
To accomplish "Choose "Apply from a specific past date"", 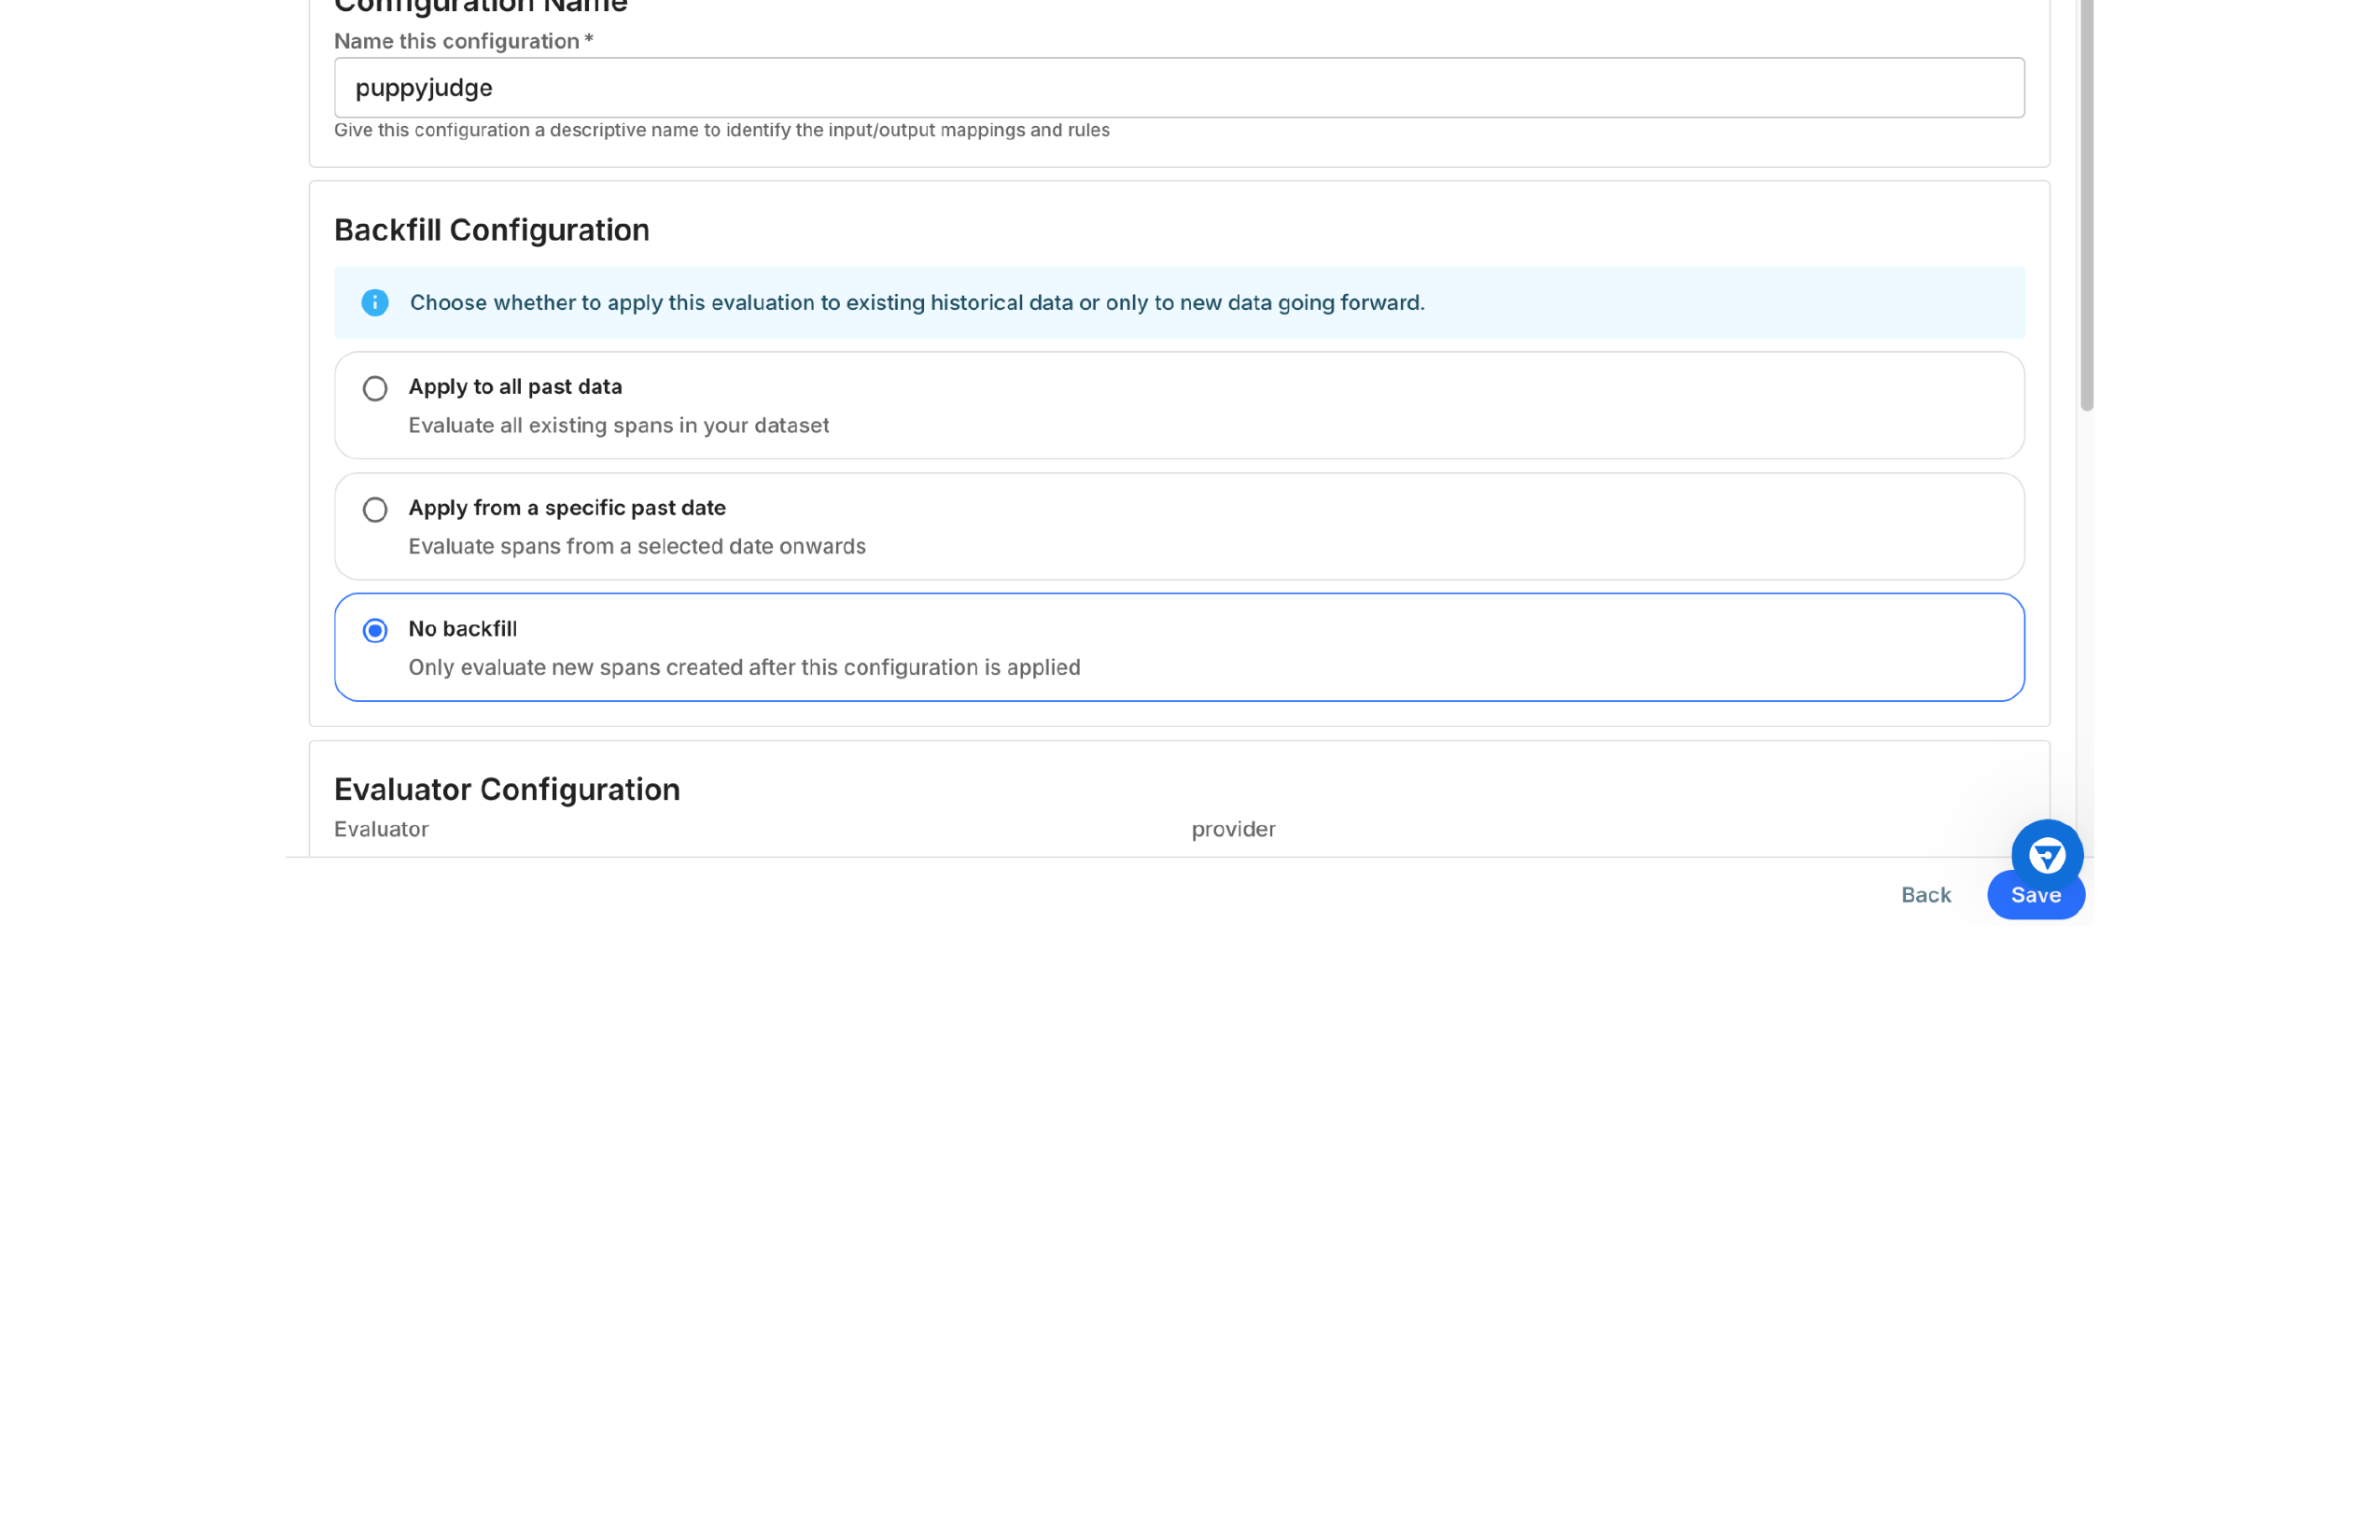I will (375, 510).
